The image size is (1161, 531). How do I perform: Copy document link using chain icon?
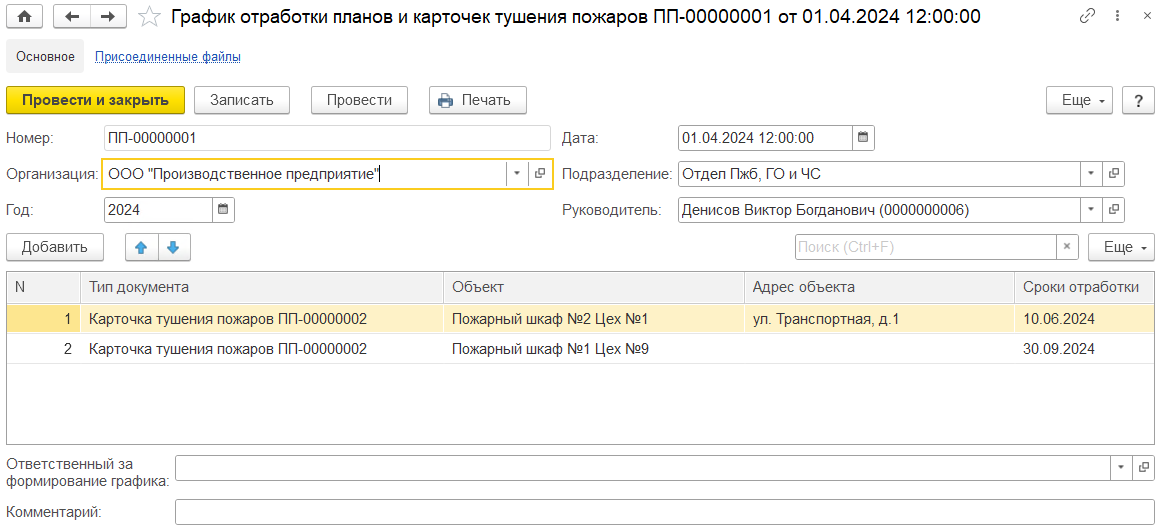[x=1088, y=16]
